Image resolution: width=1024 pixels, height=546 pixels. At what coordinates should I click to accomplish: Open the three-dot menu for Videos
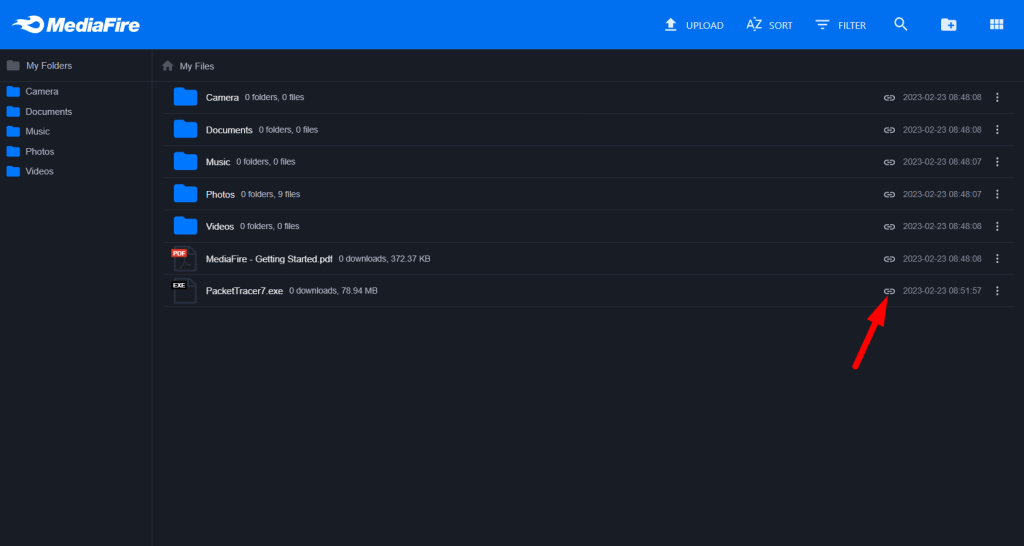coord(997,227)
